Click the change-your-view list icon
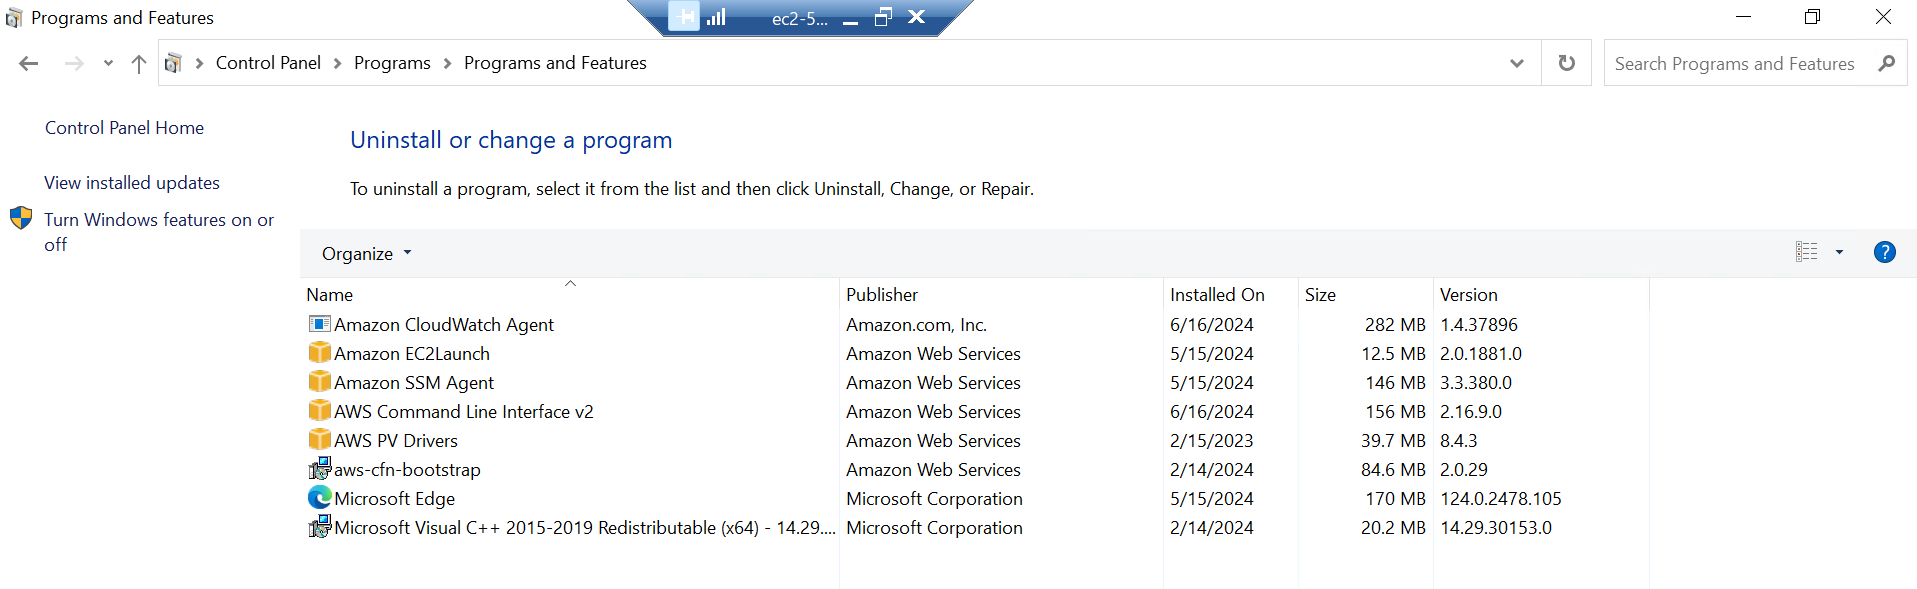The image size is (1917, 589). pos(1806,251)
